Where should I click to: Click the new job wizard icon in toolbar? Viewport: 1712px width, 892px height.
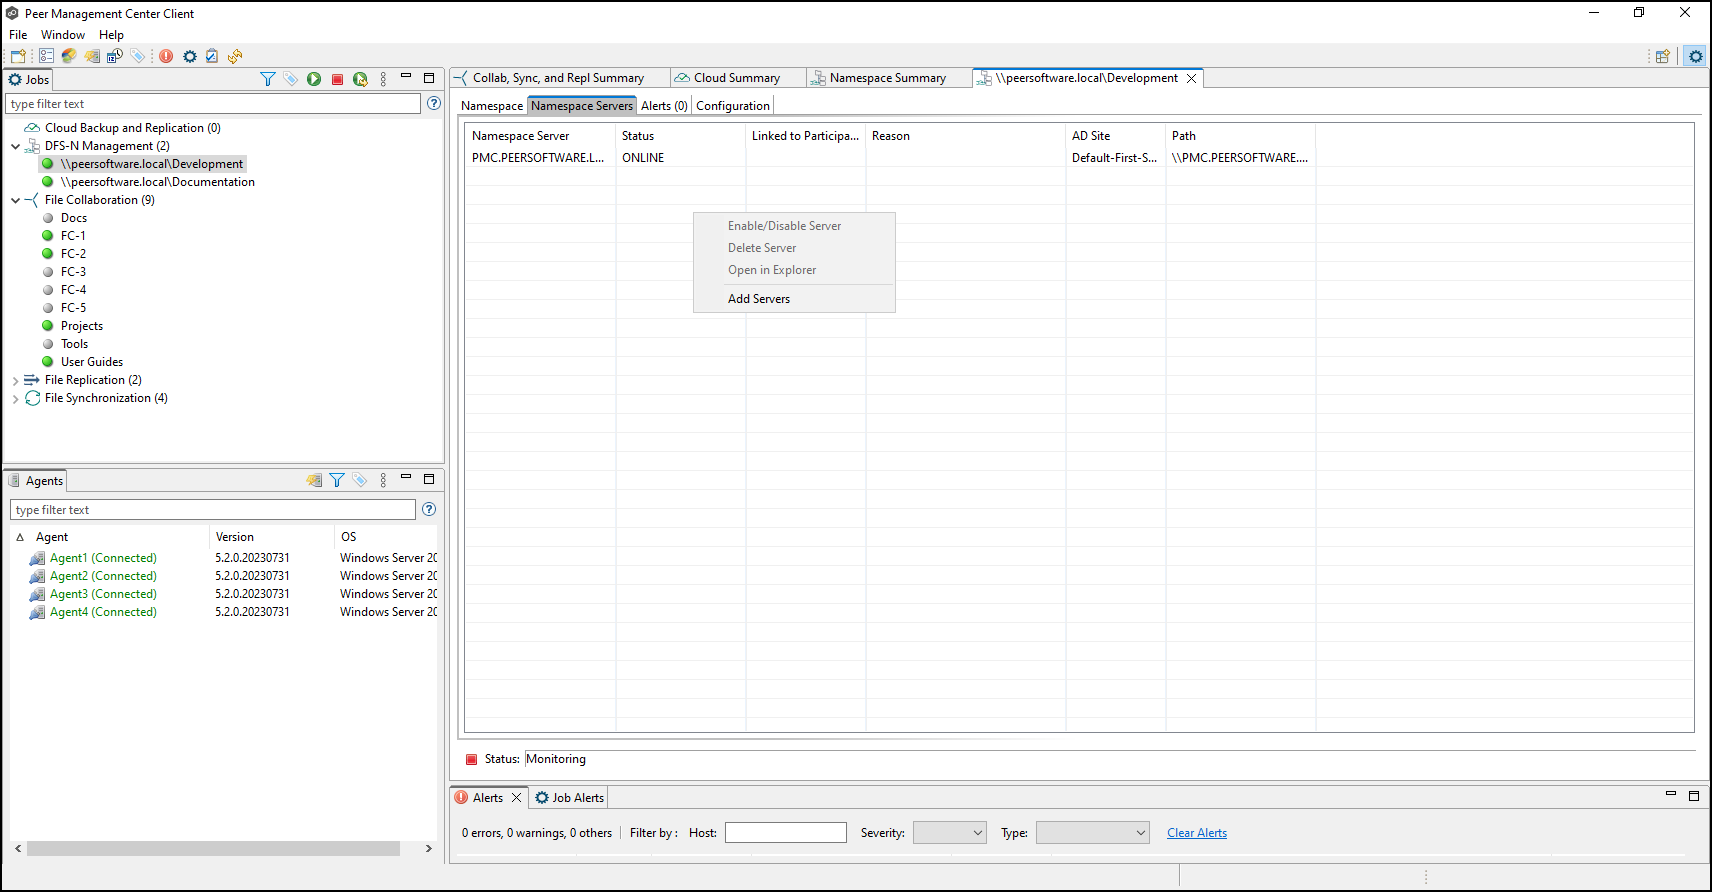click(18, 56)
